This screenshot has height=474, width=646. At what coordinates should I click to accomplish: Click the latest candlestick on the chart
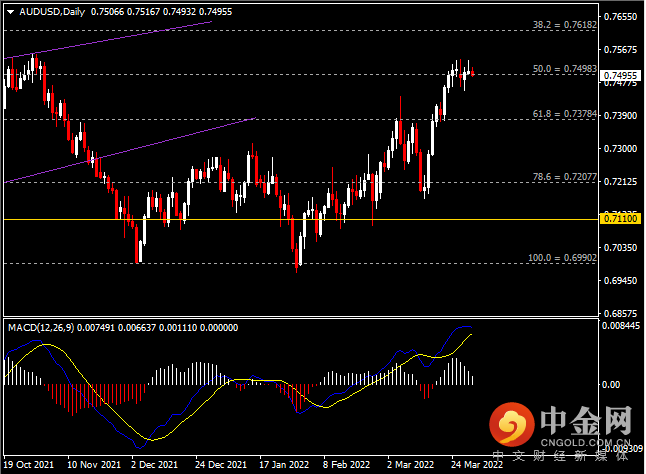pyautogui.click(x=473, y=72)
